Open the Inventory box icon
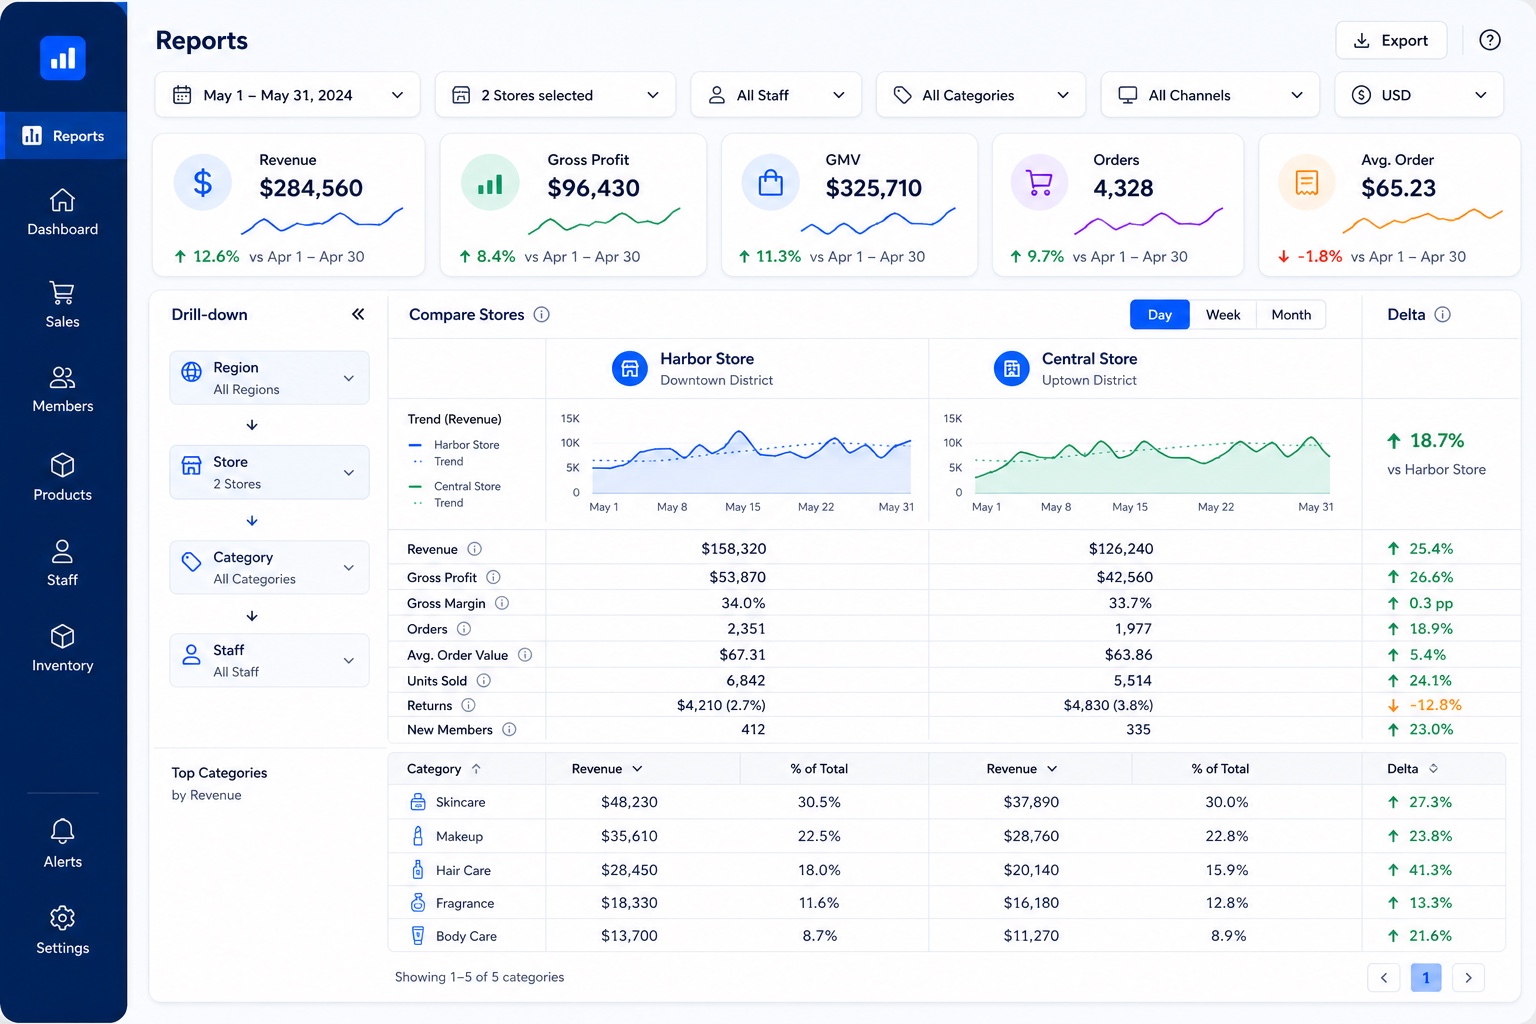 [x=62, y=637]
